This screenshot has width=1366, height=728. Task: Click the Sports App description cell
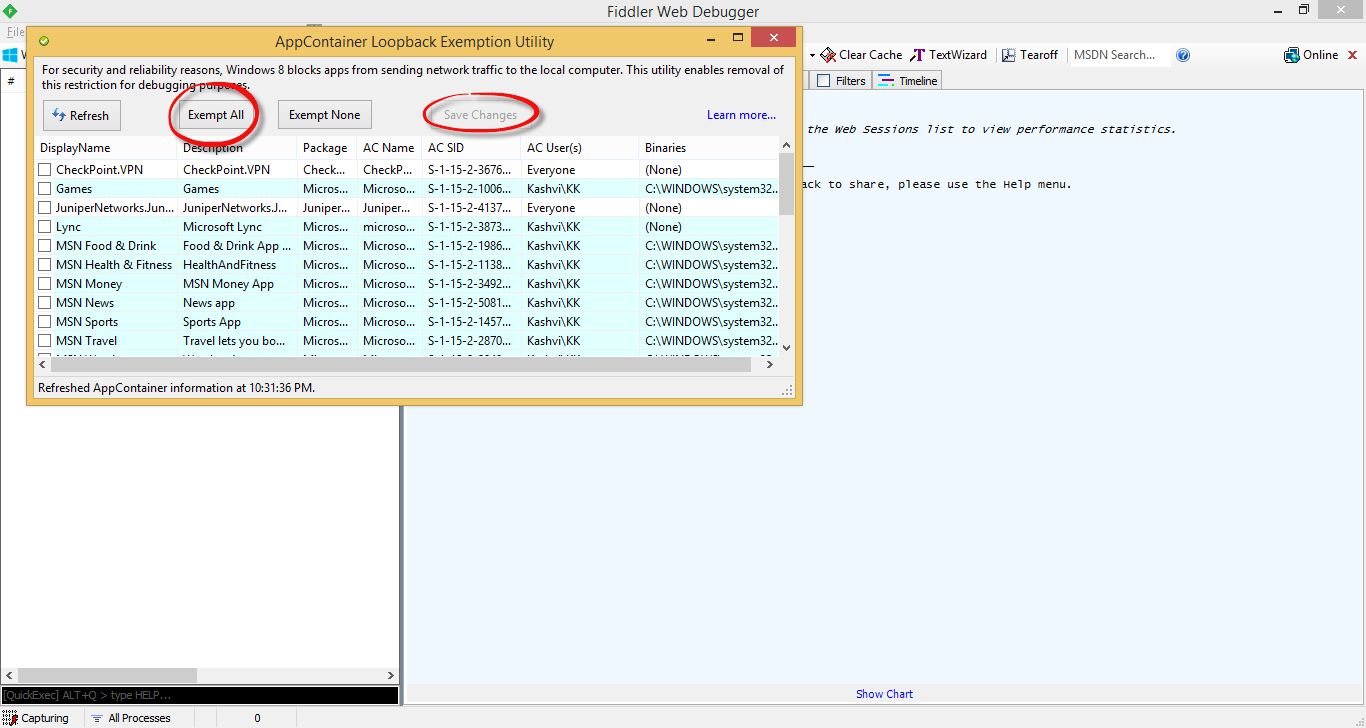click(212, 322)
